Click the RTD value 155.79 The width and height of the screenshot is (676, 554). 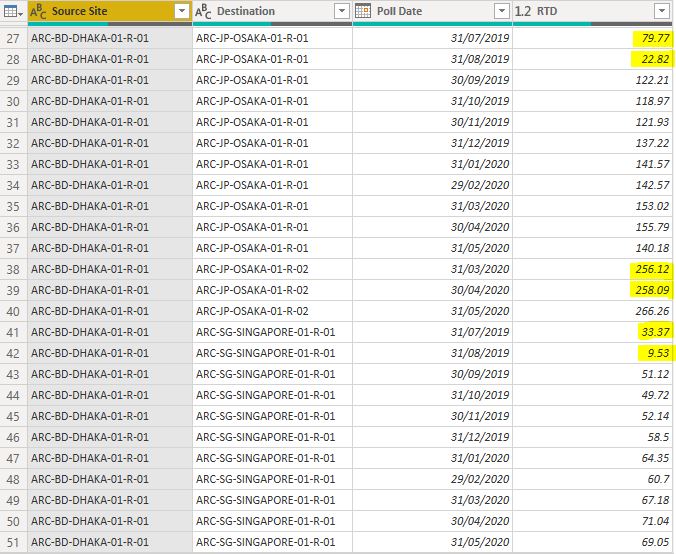pyautogui.click(x=653, y=227)
